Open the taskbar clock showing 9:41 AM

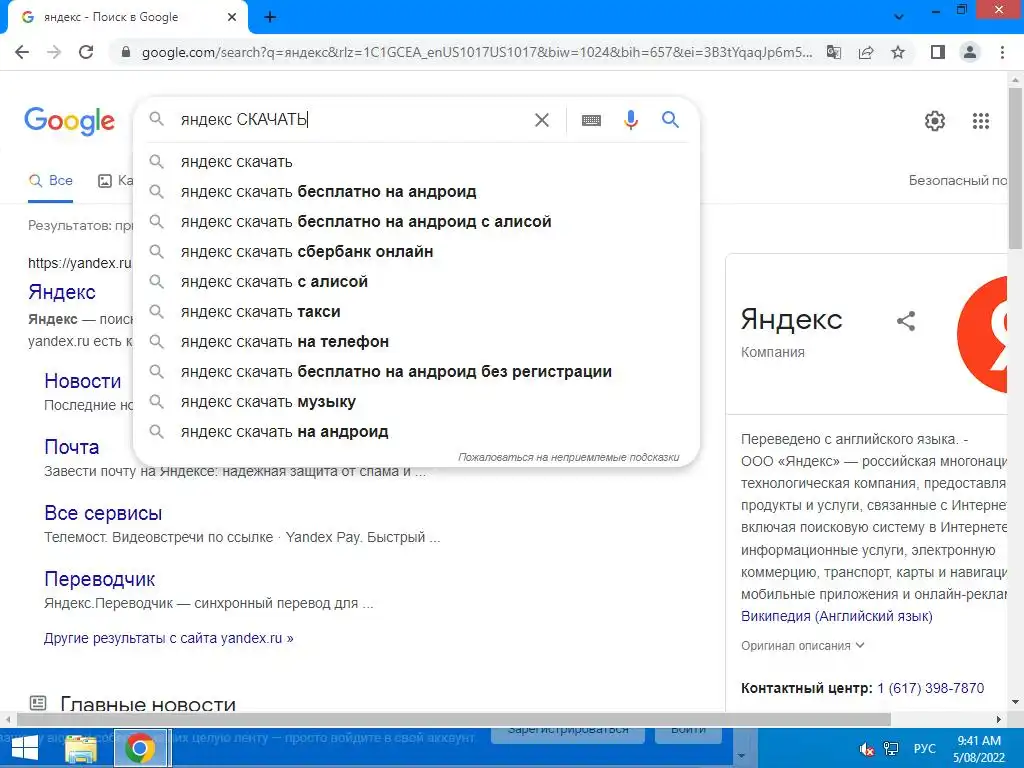tap(978, 748)
